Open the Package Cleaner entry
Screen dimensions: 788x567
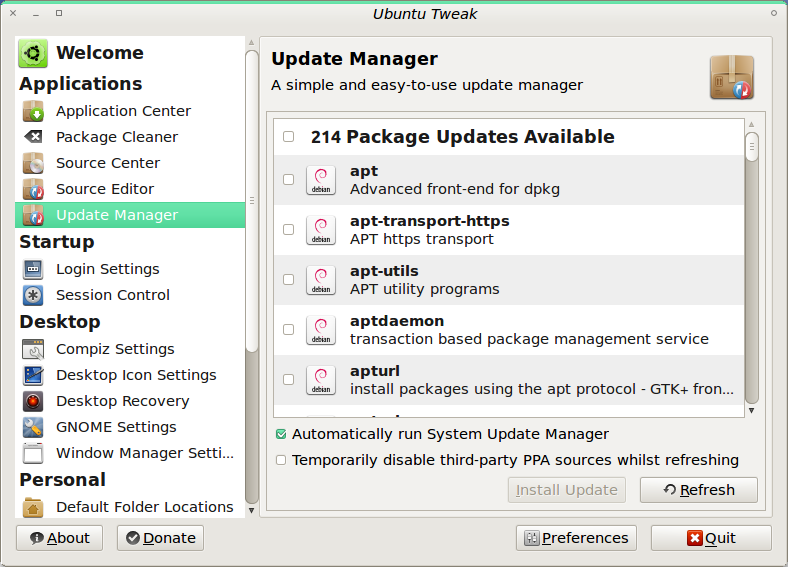[x=130, y=137]
